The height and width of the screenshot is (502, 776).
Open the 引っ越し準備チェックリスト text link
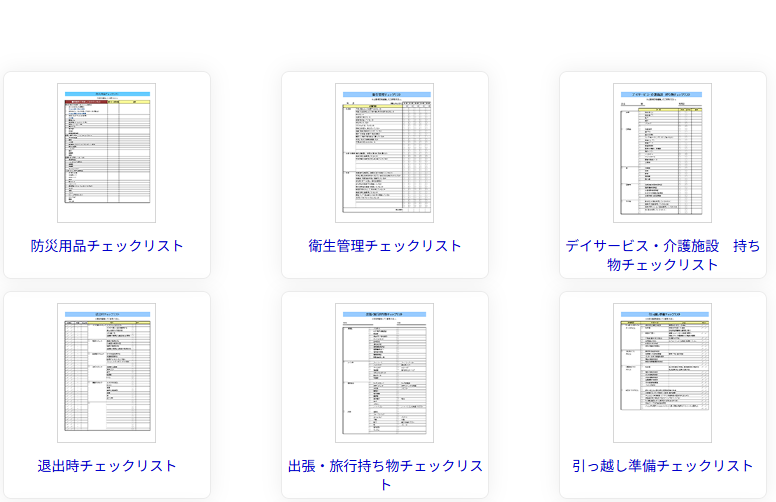pyautogui.click(x=663, y=466)
